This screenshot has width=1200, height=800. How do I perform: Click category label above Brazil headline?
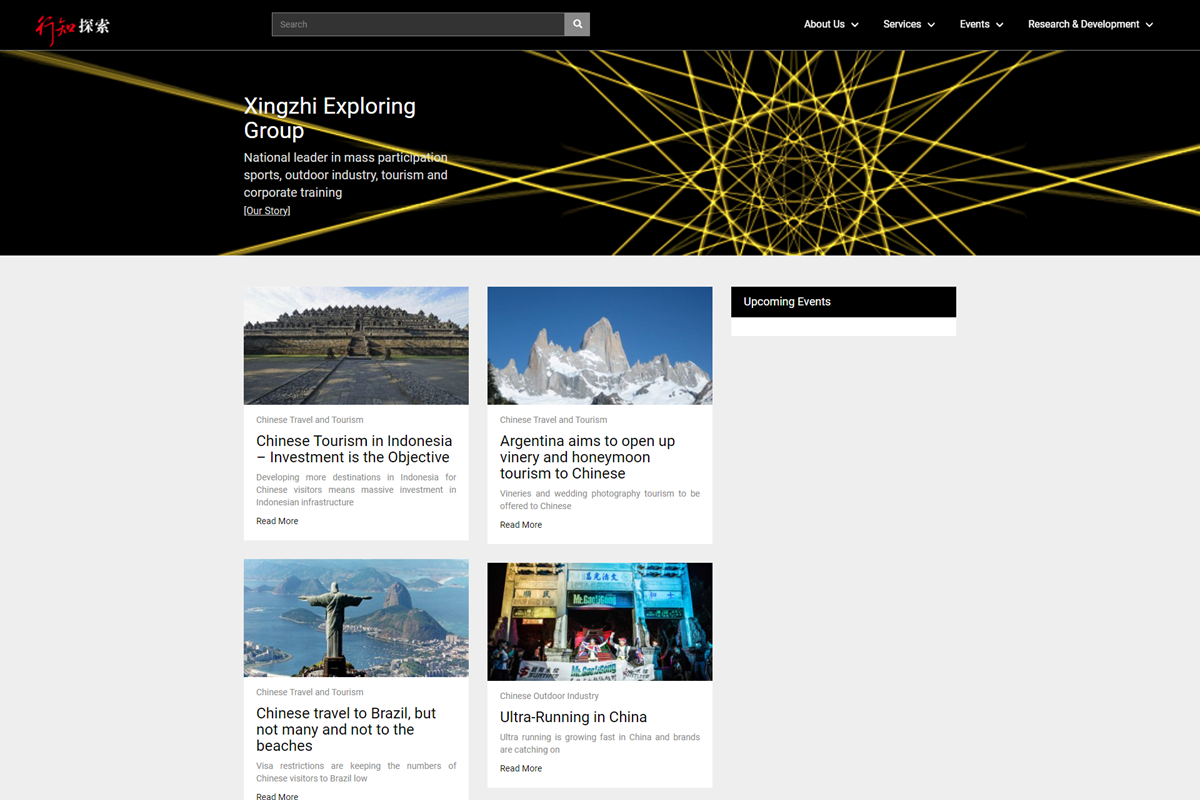click(310, 692)
